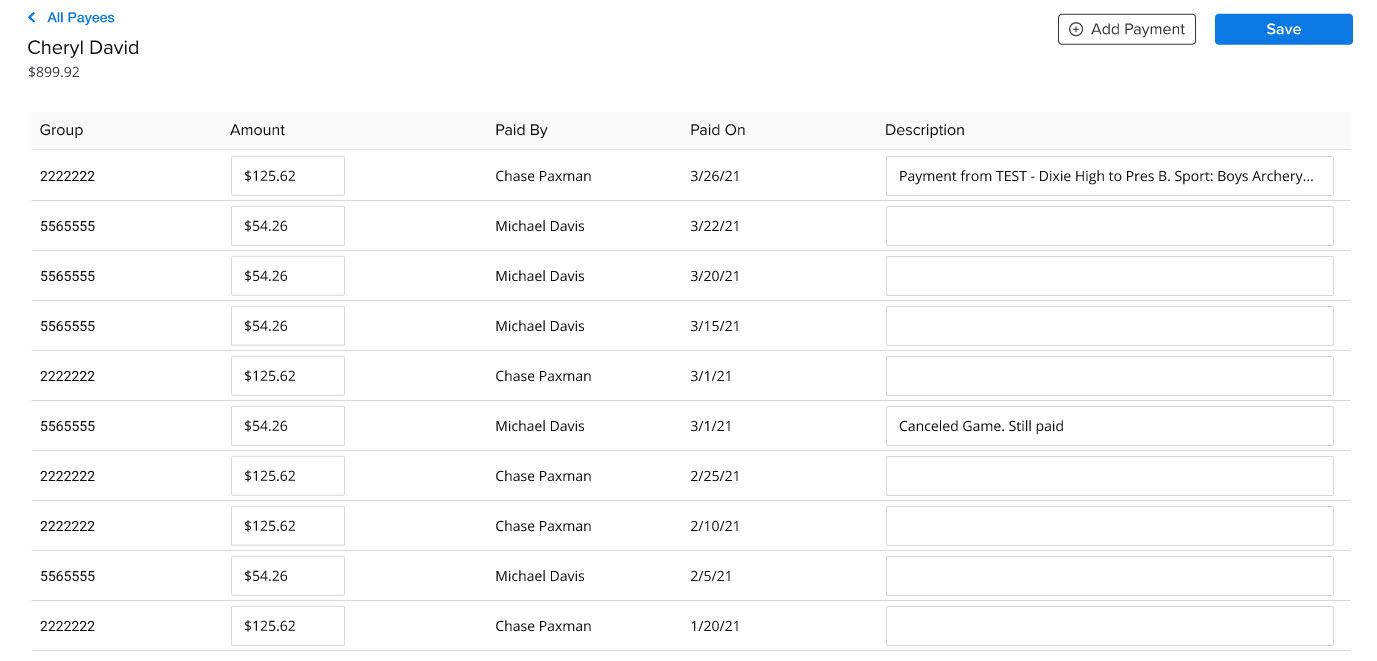Click group 2222222 in the 2/10/21 row
Image resolution: width=1377 pixels, height=661 pixels.
68,526
